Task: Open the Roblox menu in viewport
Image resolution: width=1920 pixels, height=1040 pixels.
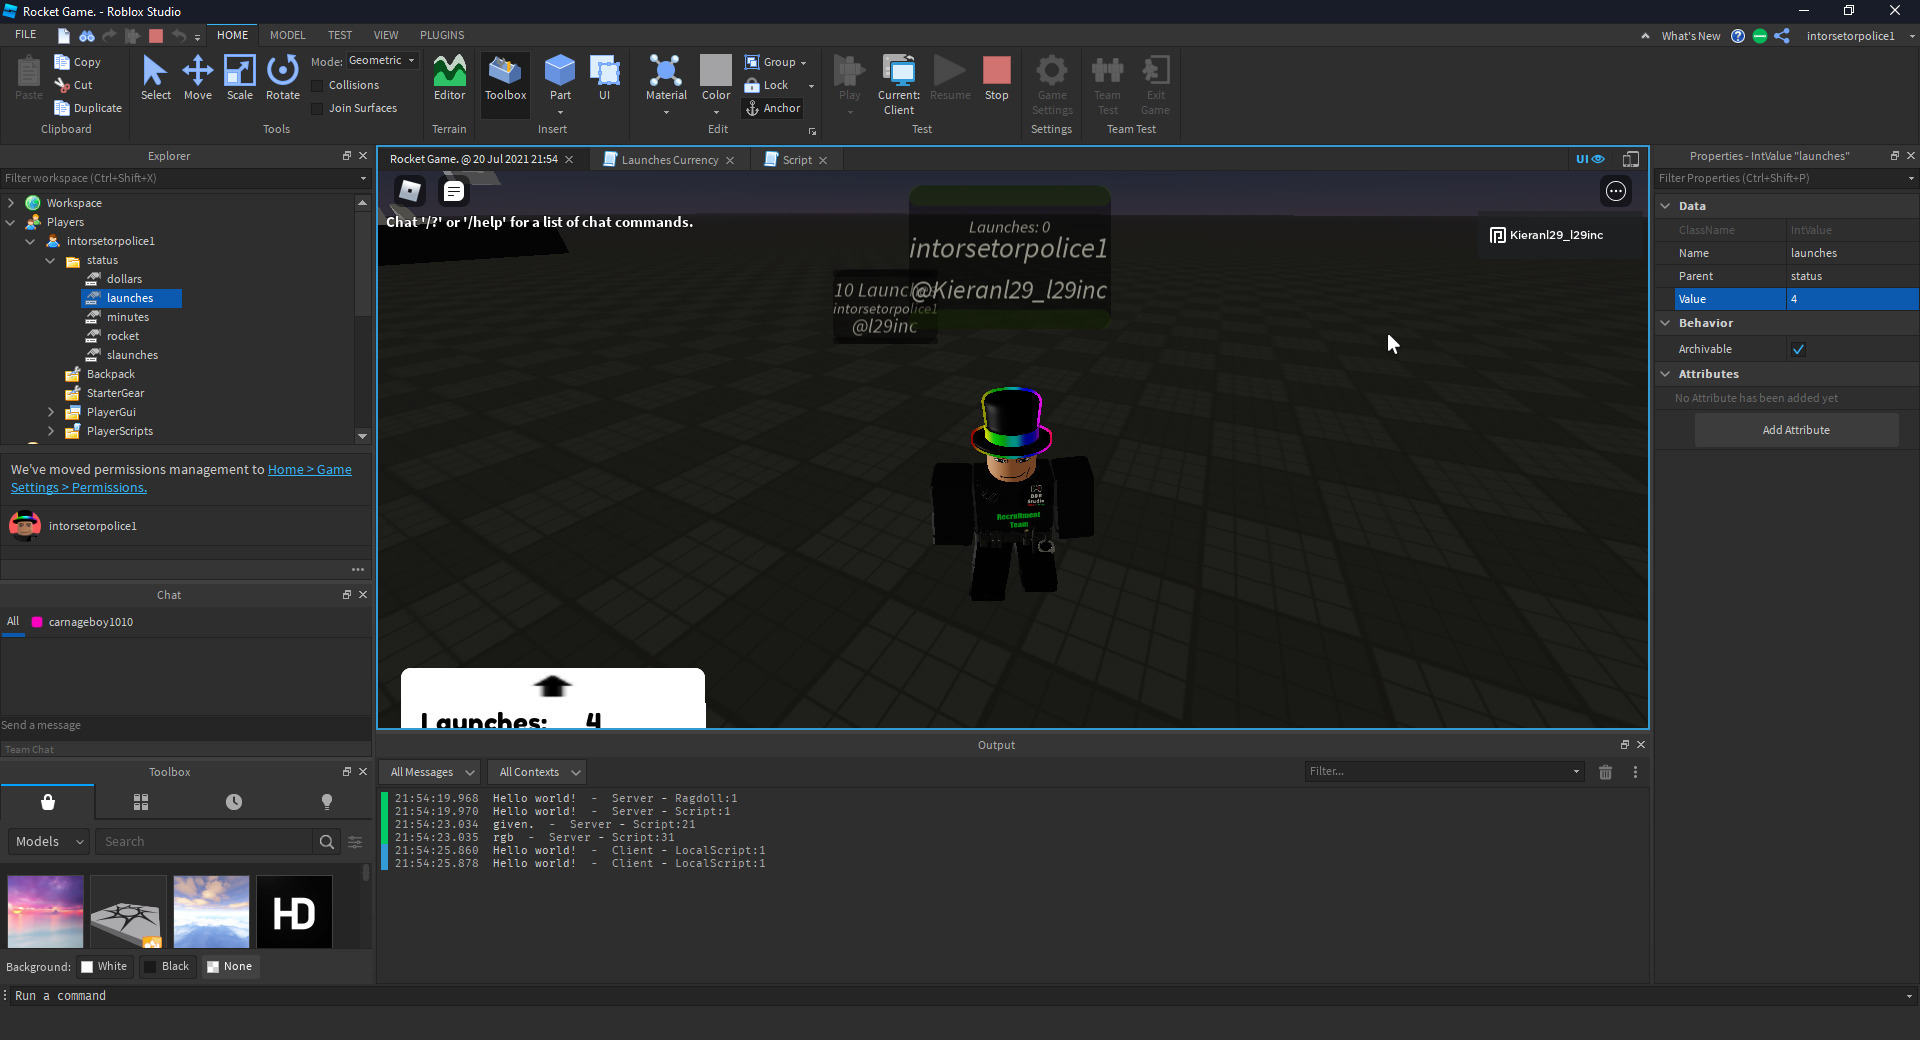Action: [410, 191]
